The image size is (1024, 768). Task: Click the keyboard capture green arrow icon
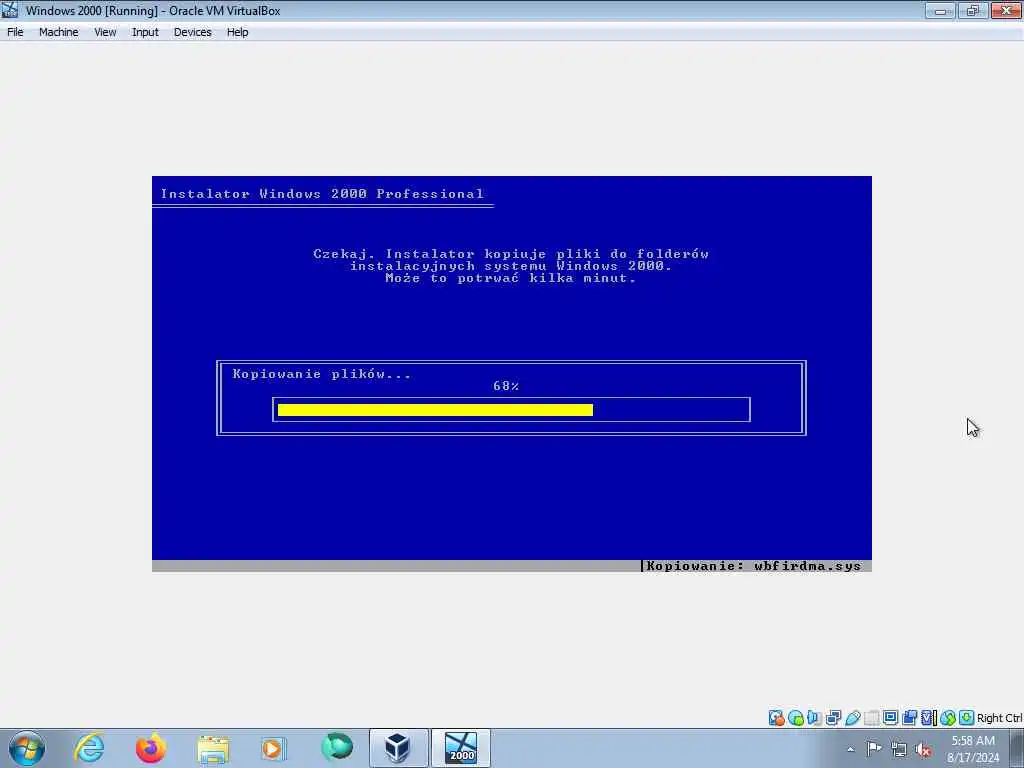[967, 717]
